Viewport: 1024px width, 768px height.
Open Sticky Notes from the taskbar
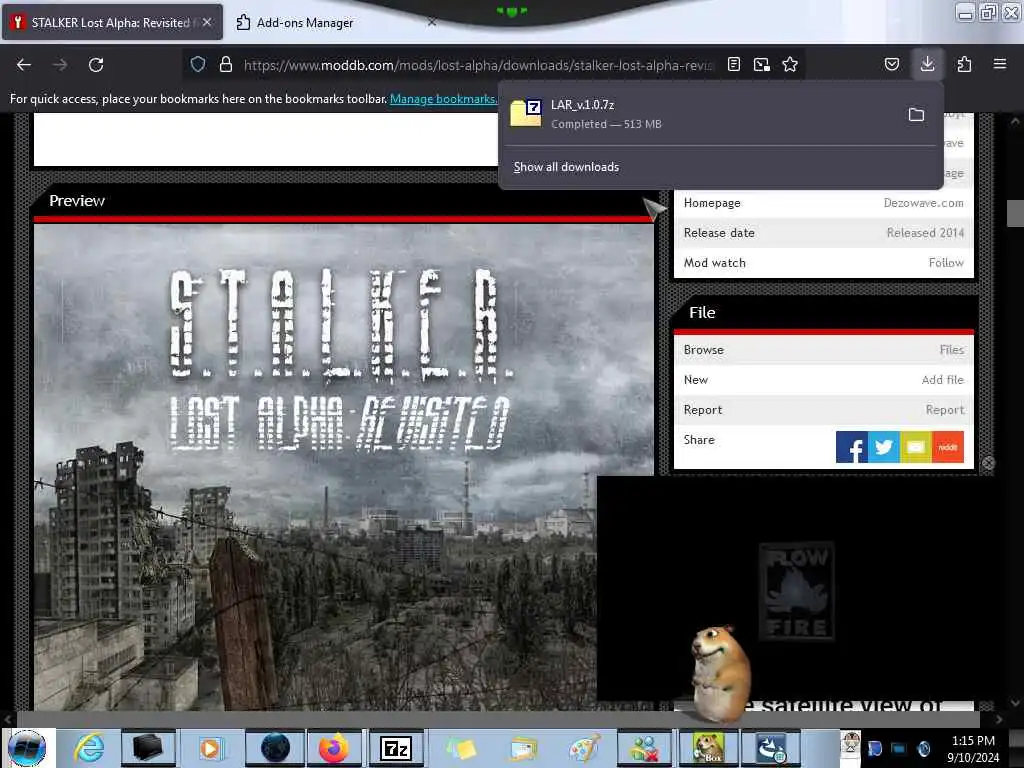461,748
